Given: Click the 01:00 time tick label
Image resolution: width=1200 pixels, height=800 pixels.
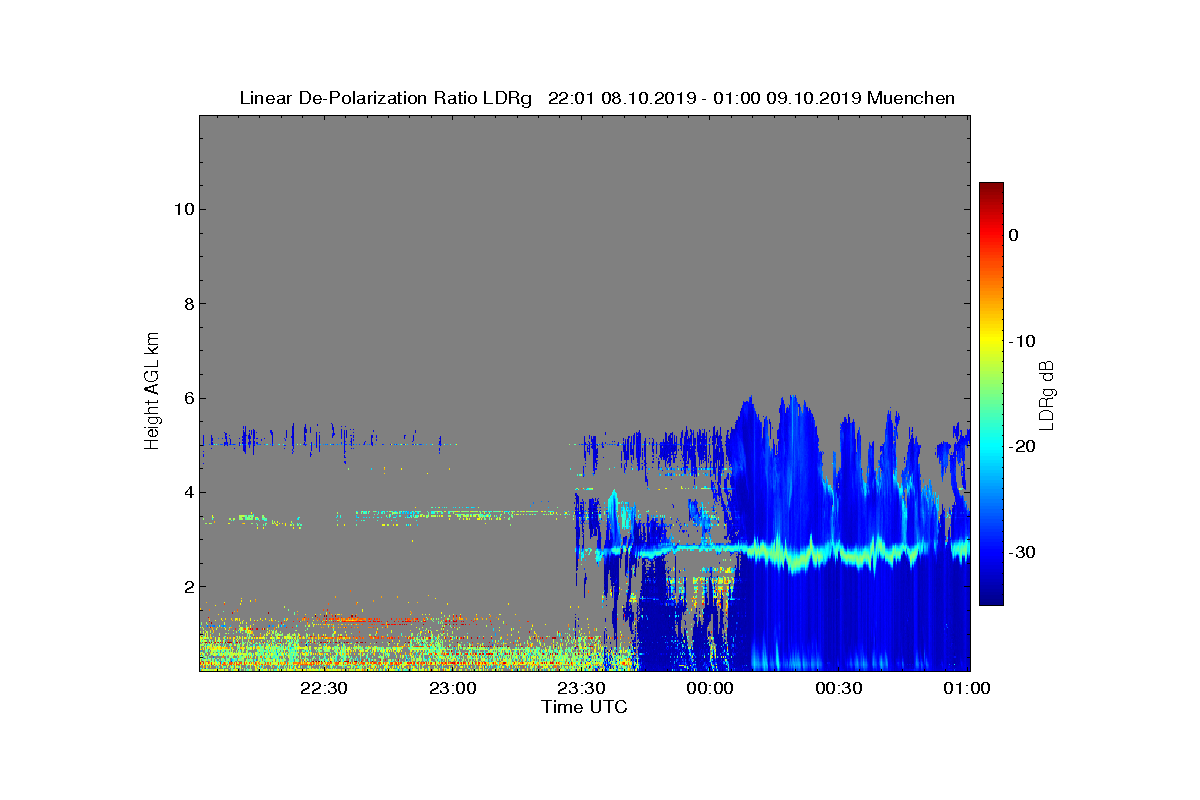Looking at the screenshot, I should (966, 688).
